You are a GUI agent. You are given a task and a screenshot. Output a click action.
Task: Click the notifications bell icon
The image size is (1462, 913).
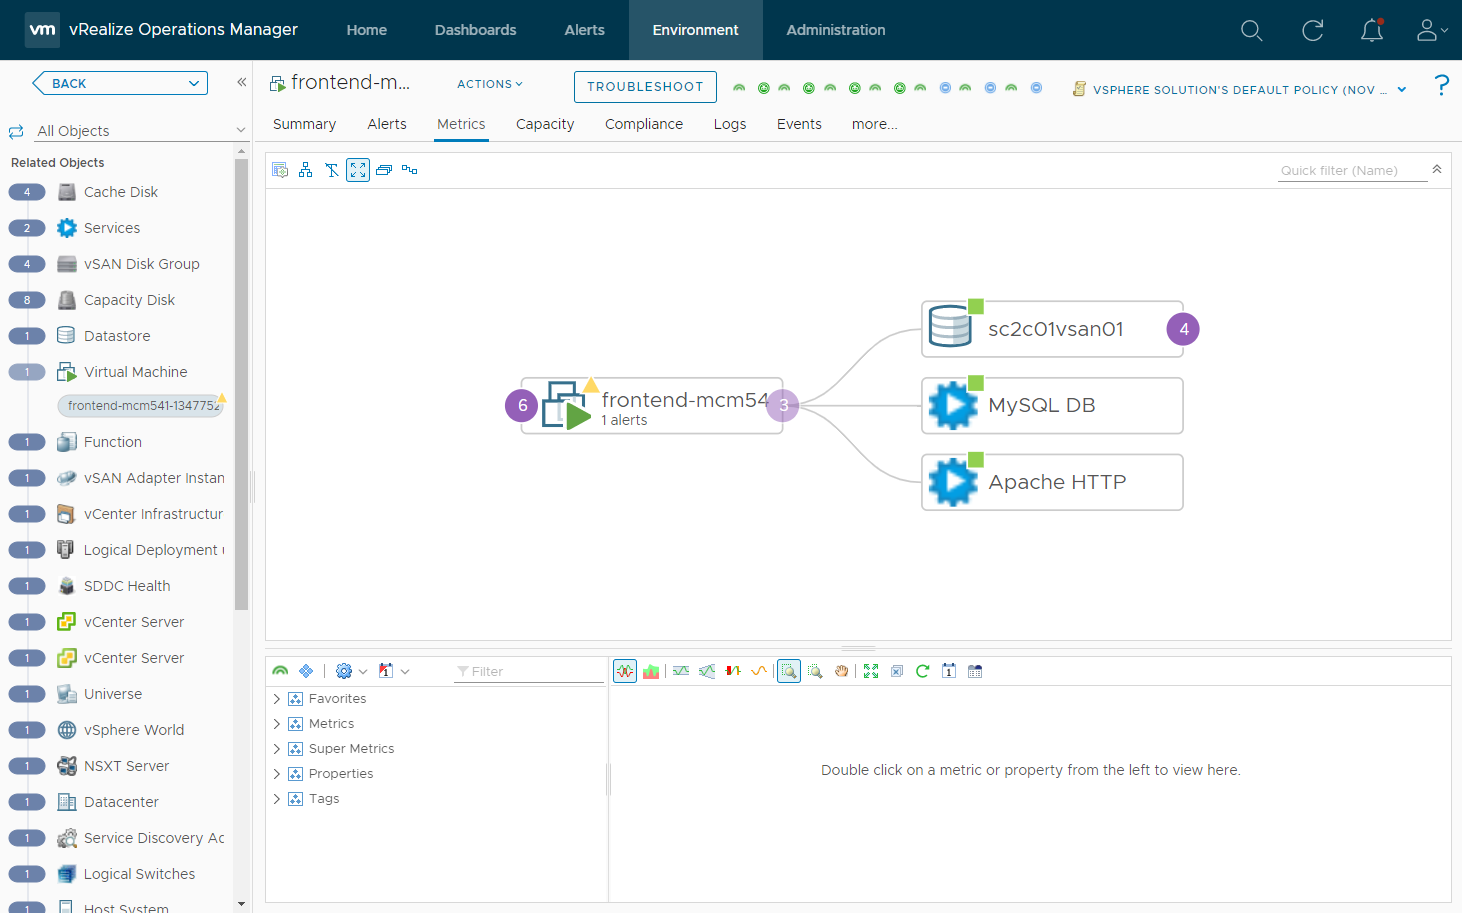pyautogui.click(x=1371, y=31)
